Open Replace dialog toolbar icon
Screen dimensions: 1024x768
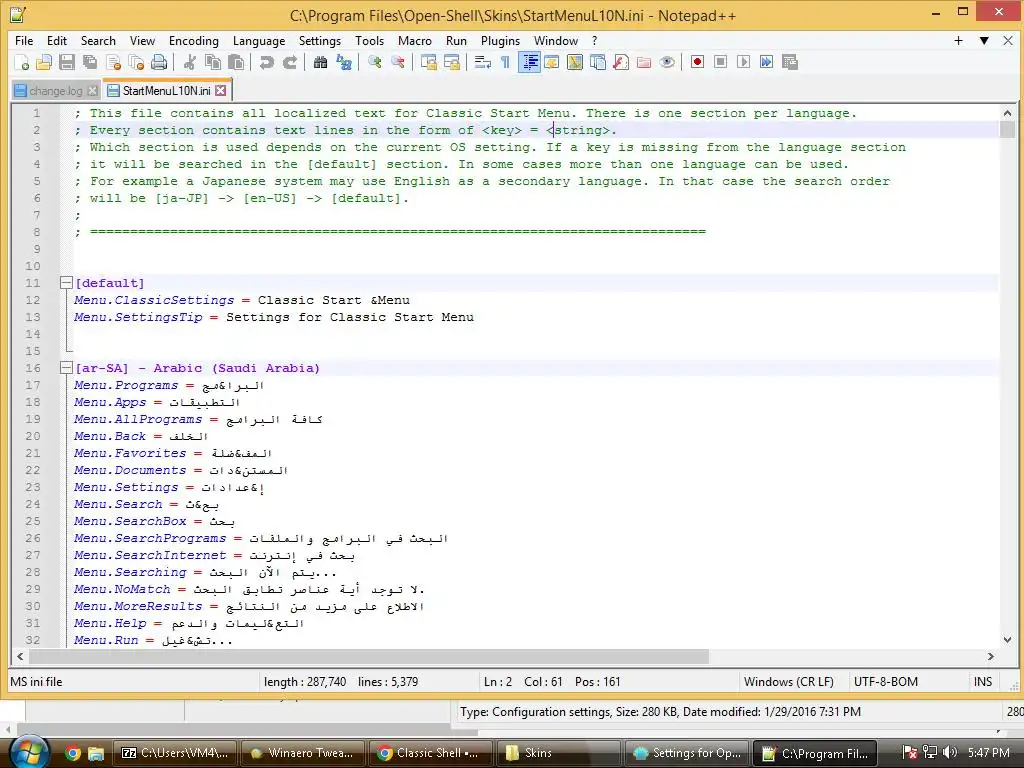coord(344,62)
